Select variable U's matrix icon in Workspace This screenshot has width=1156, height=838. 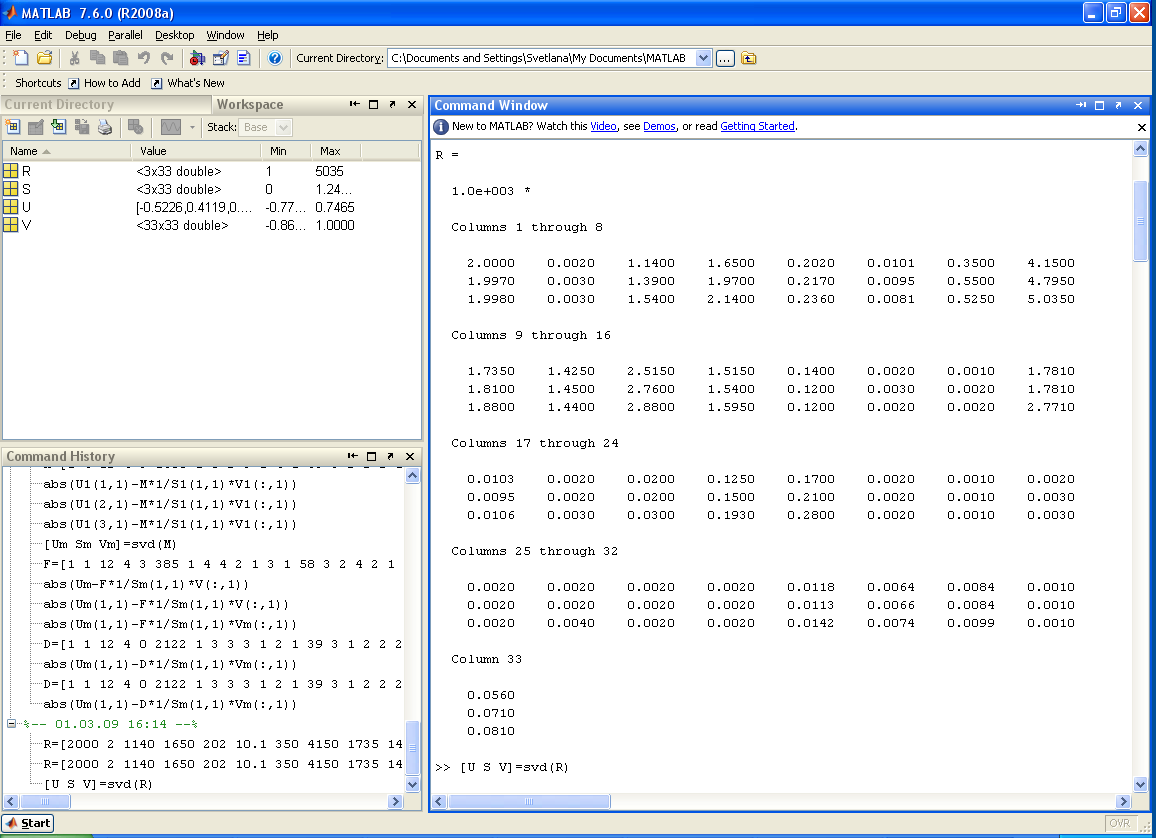[11, 207]
